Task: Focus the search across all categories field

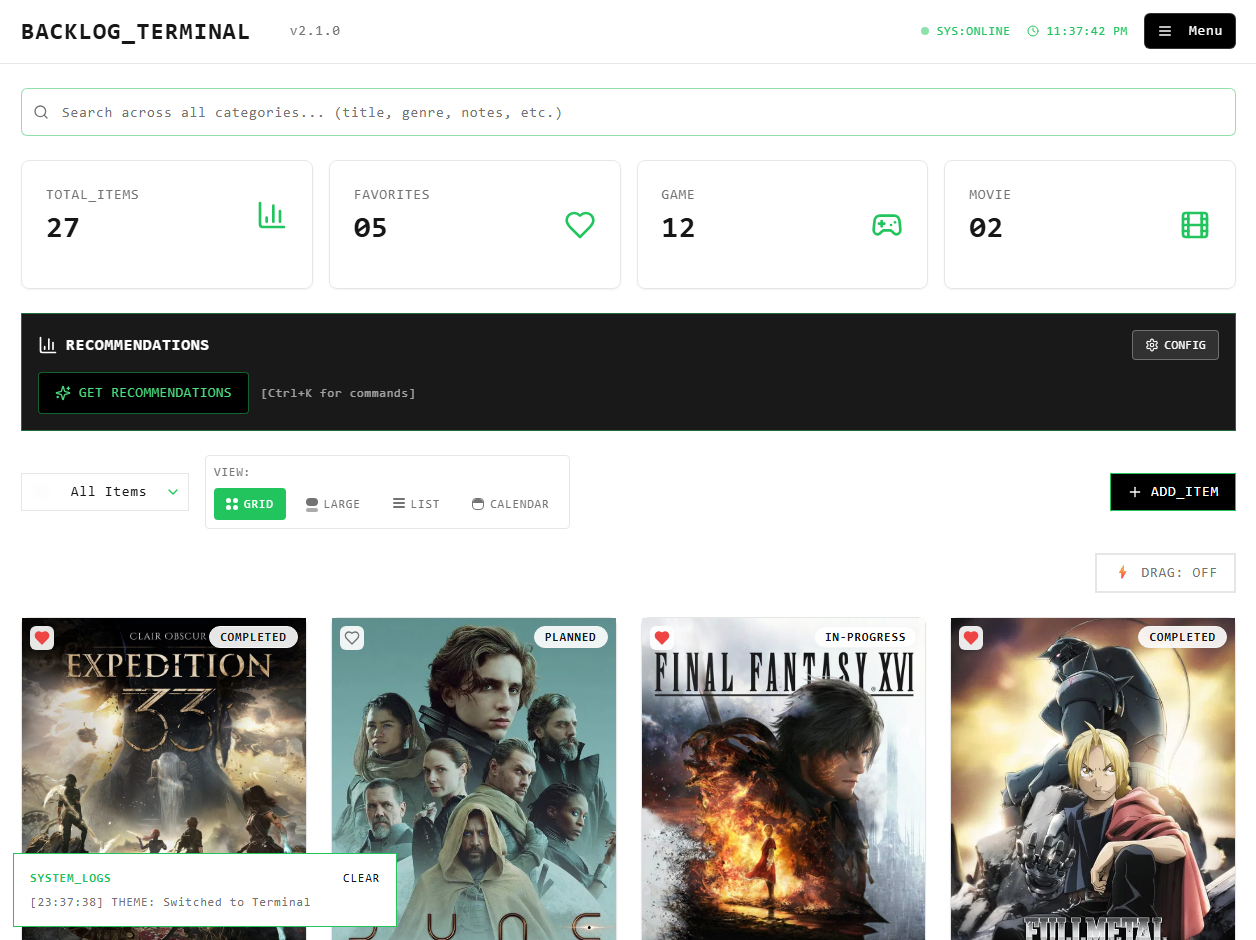Action: pyautogui.click(x=640, y=113)
